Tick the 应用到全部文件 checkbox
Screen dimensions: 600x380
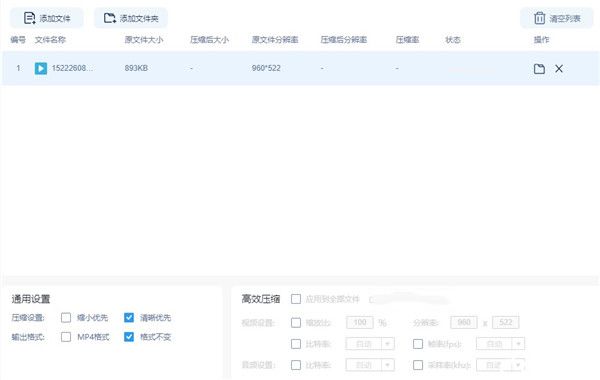pyautogui.click(x=296, y=299)
